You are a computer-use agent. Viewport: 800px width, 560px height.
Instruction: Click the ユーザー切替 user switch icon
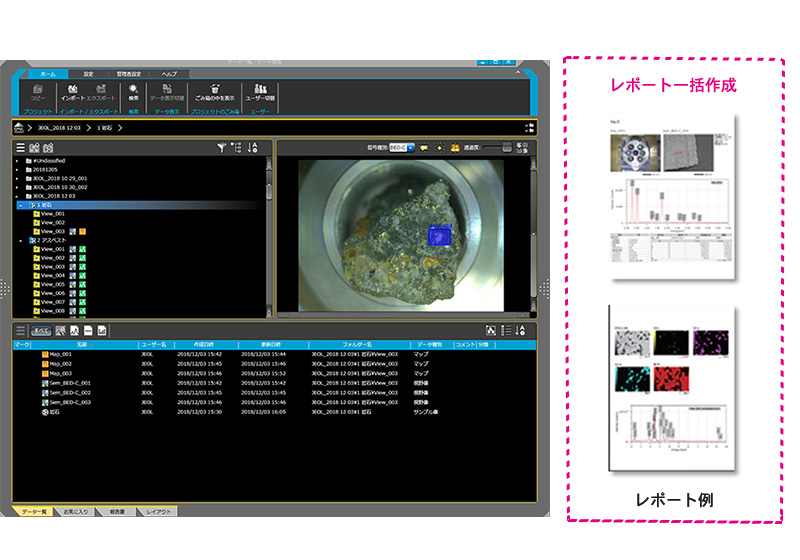(260, 91)
